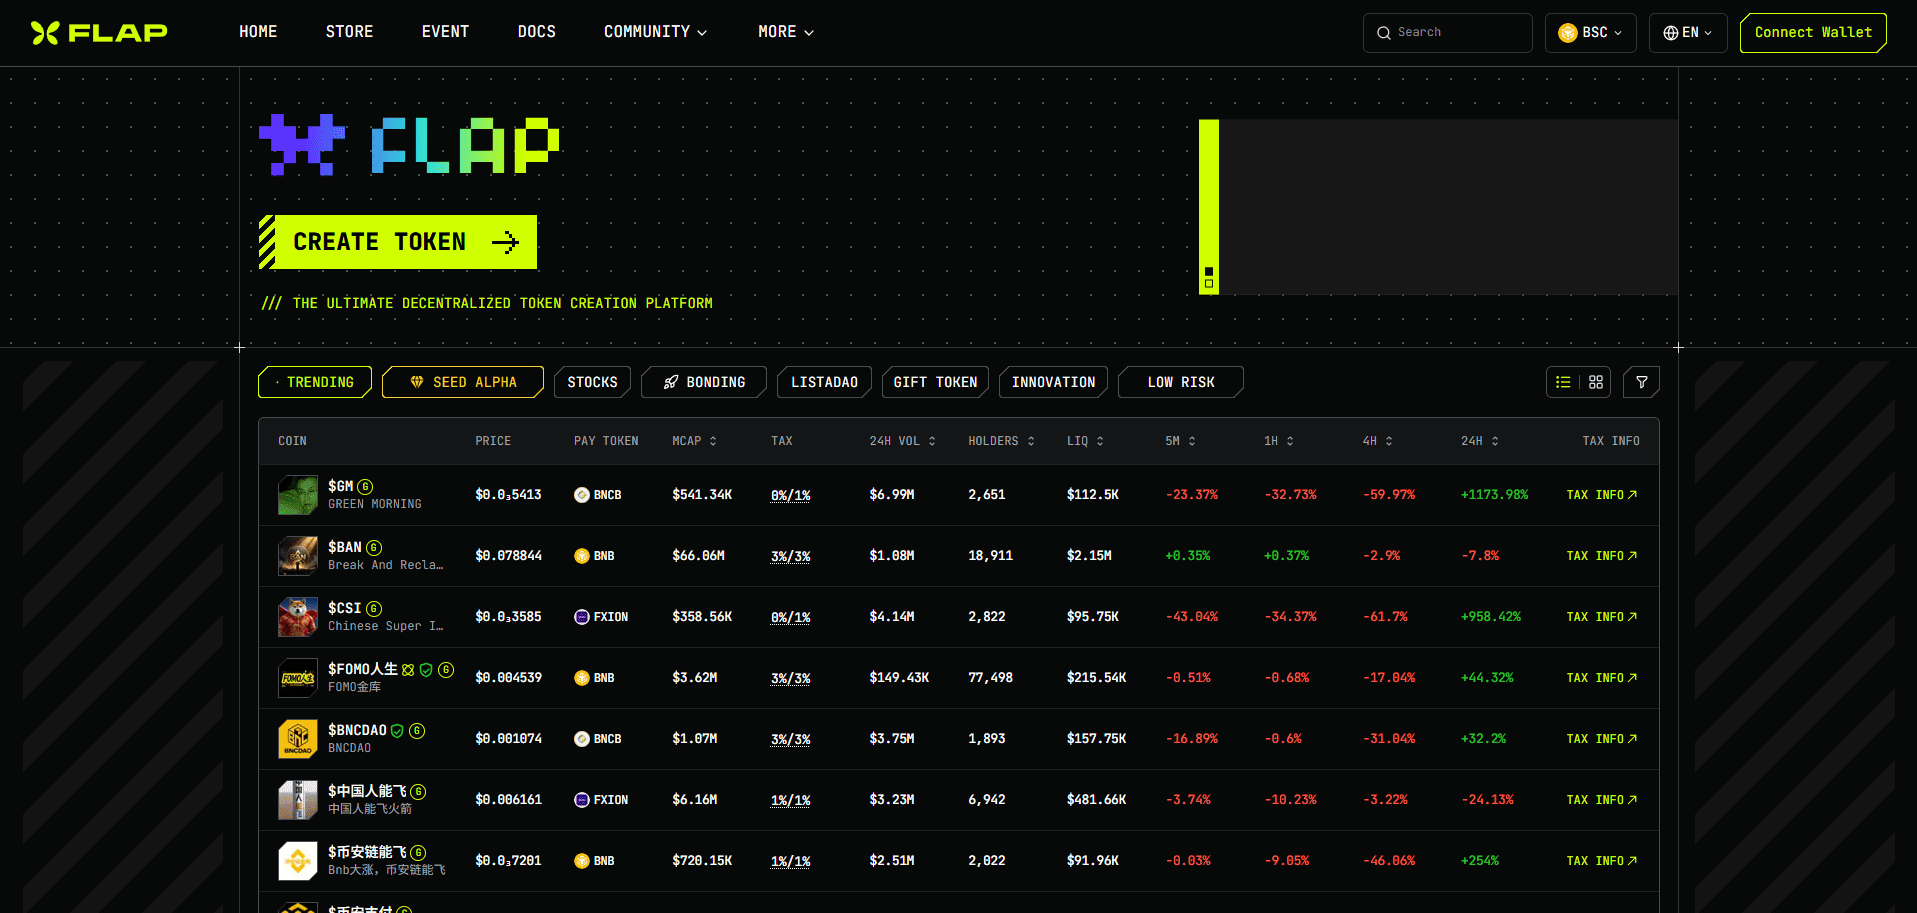Sort table by HOLDERS column
Viewport: 1917px width, 913px height.
(x=1002, y=441)
